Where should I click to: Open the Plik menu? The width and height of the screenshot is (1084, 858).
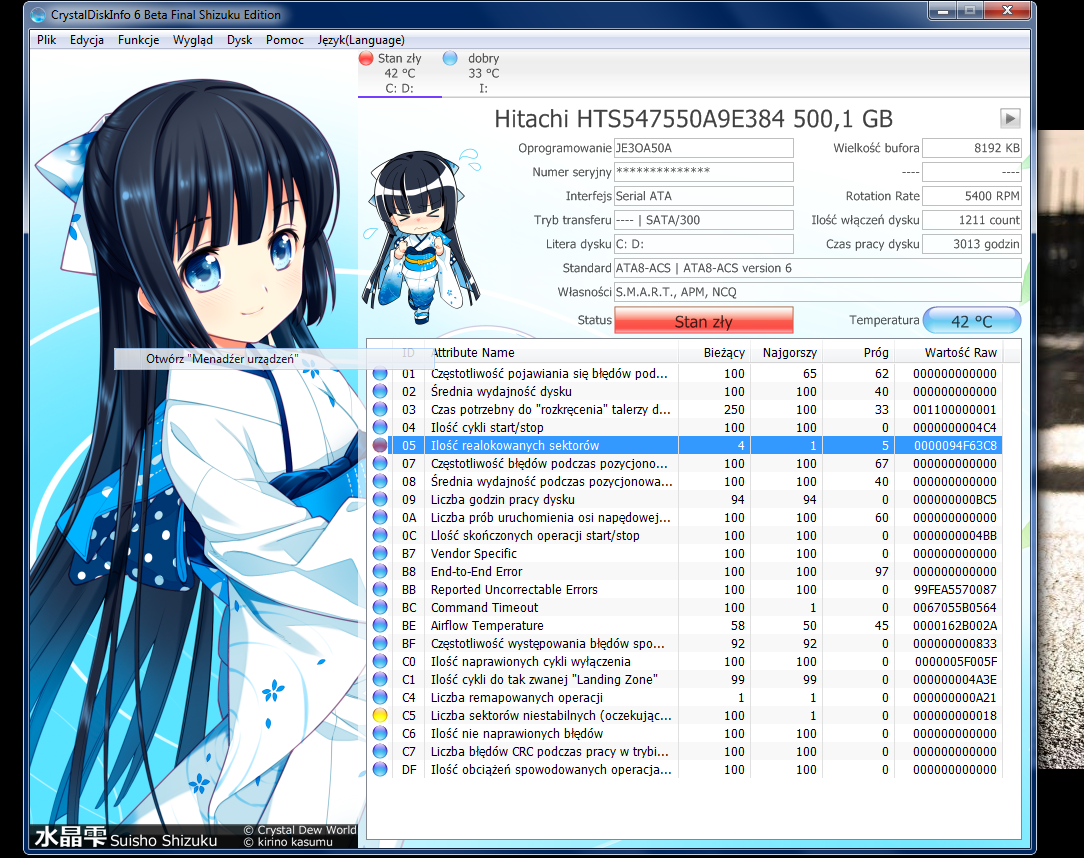click(x=46, y=40)
